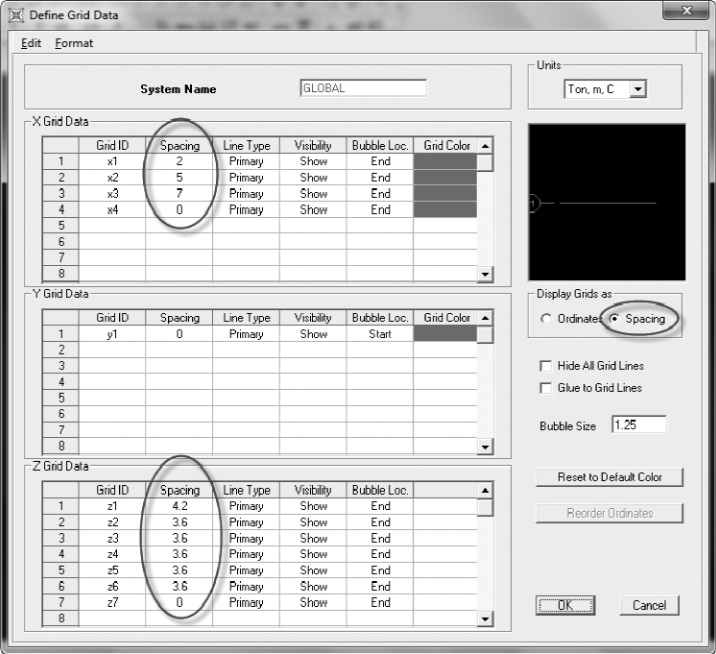The width and height of the screenshot is (716, 654).
Task: Select the Ordinates radio button
Action: click(546, 318)
